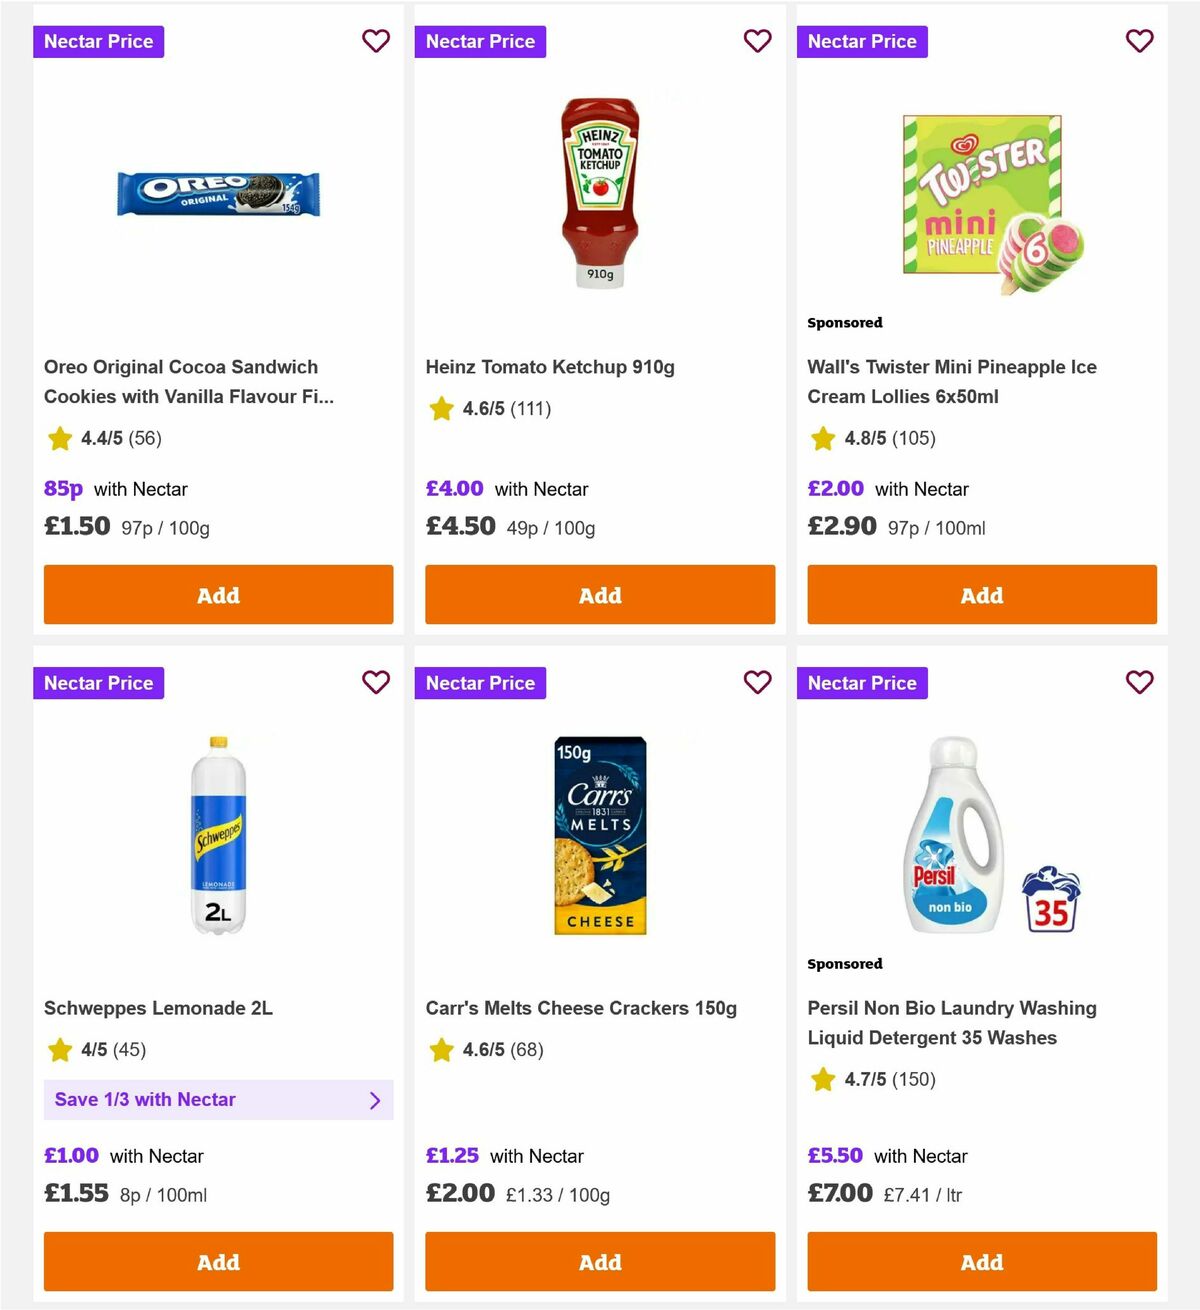This screenshot has width=1200, height=1310.
Task: Expand the Save 1/3 with Nectar offer
Action: (x=218, y=1100)
